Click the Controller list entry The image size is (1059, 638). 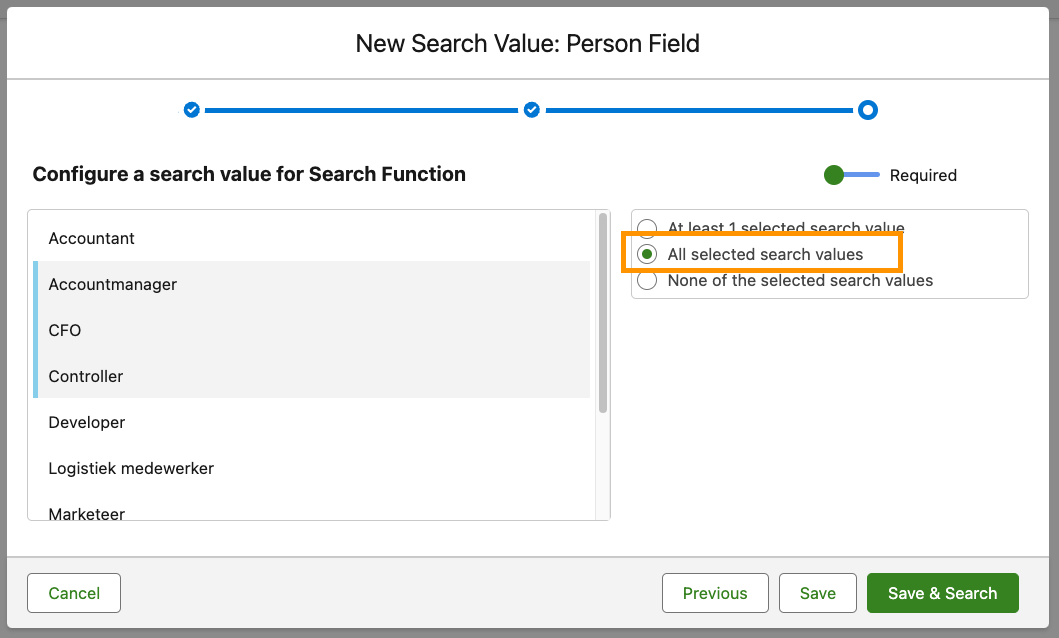pos(86,376)
